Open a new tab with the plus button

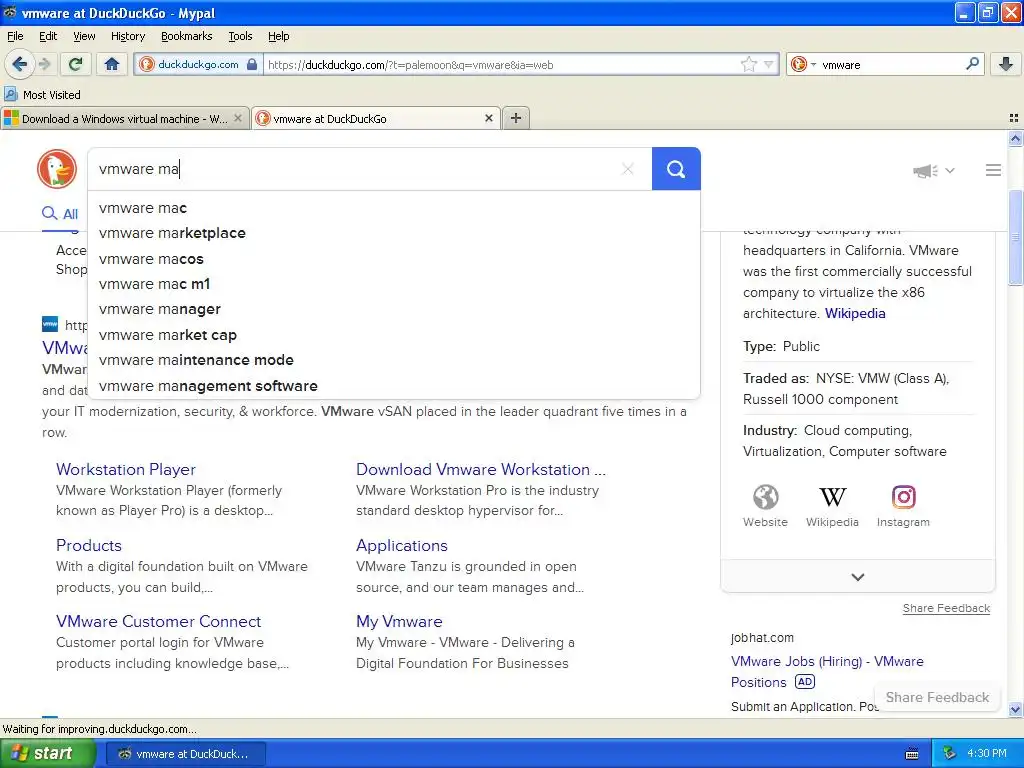pos(516,118)
